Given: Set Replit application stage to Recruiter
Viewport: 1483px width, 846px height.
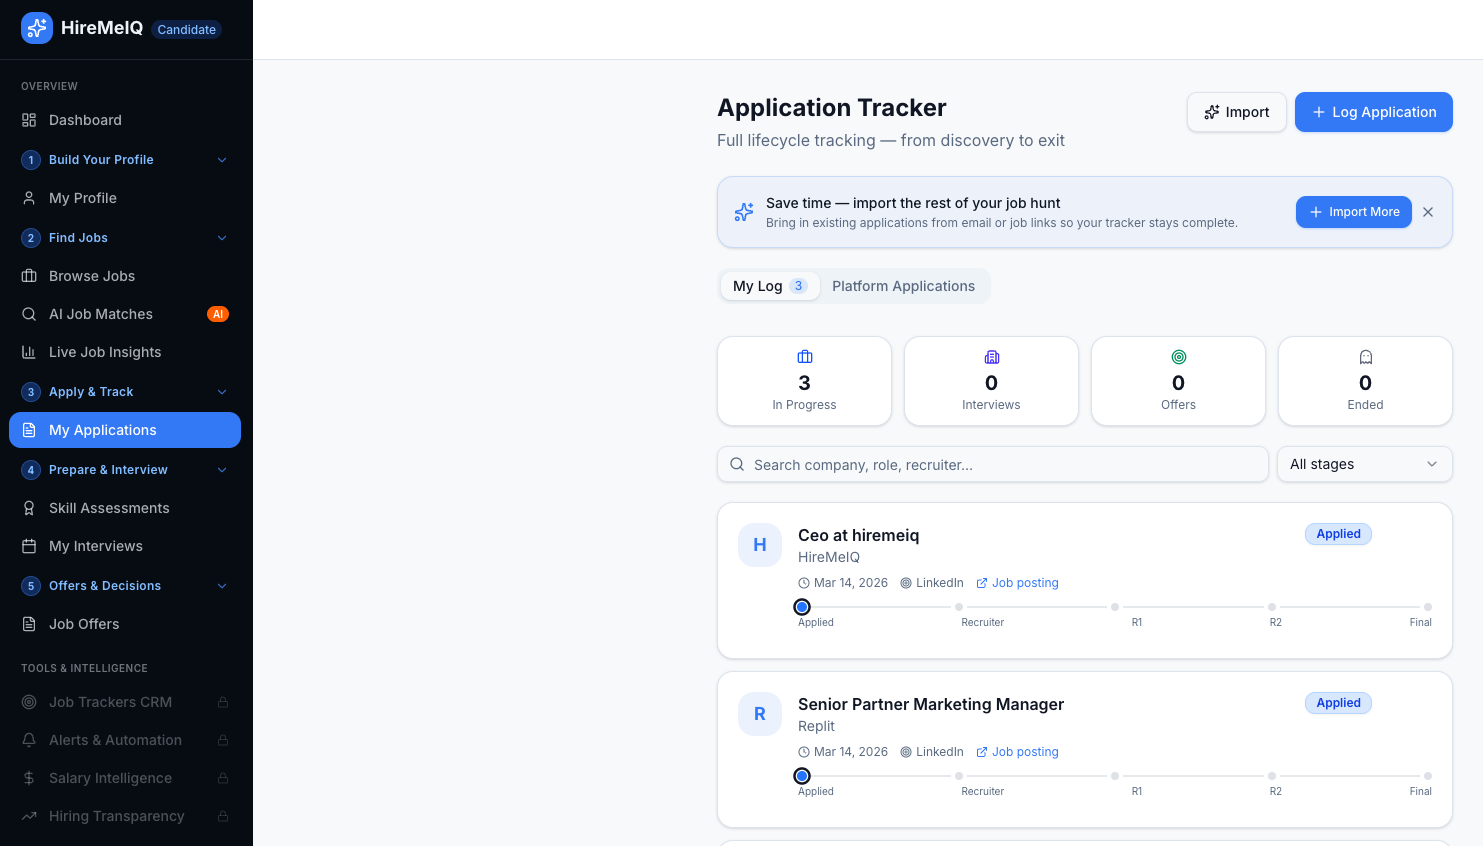Looking at the screenshot, I should point(959,776).
